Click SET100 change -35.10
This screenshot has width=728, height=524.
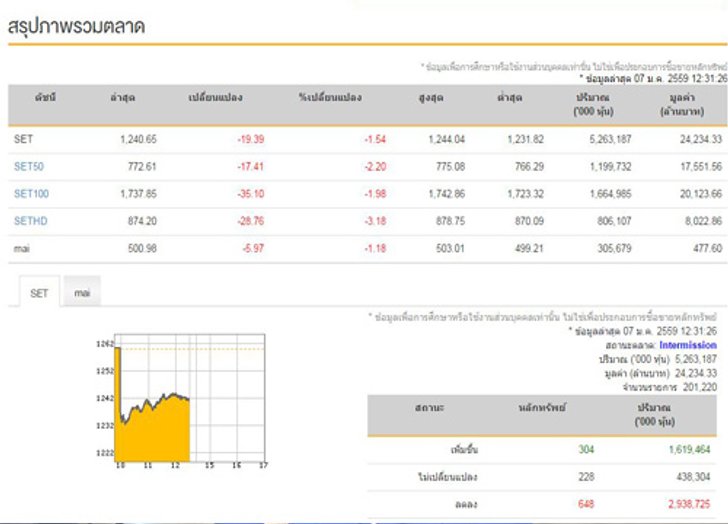pyautogui.click(x=251, y=194)
